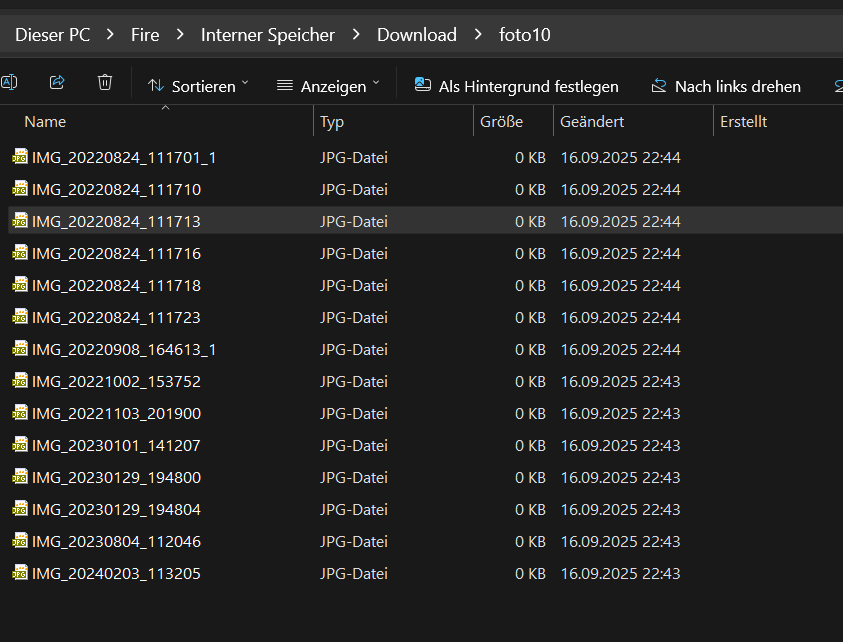Expand chevron after Dieser PC
The image size is (843, 642).
click(x=110, y=35)
